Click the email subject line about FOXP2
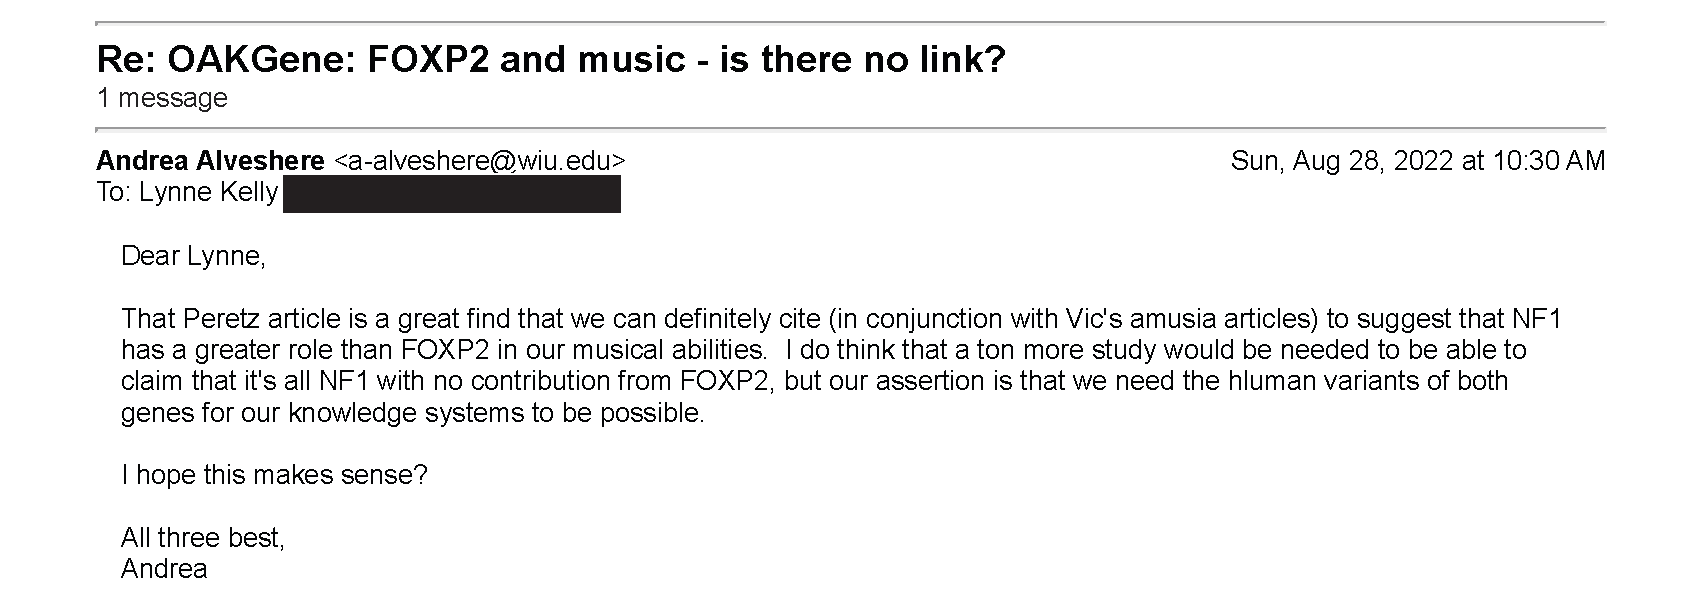Screen dimensions: 1700x603 click(551, 60)
